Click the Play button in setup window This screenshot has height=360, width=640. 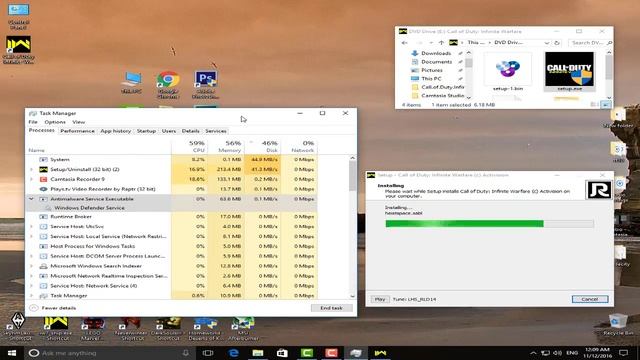coord(380,299)
